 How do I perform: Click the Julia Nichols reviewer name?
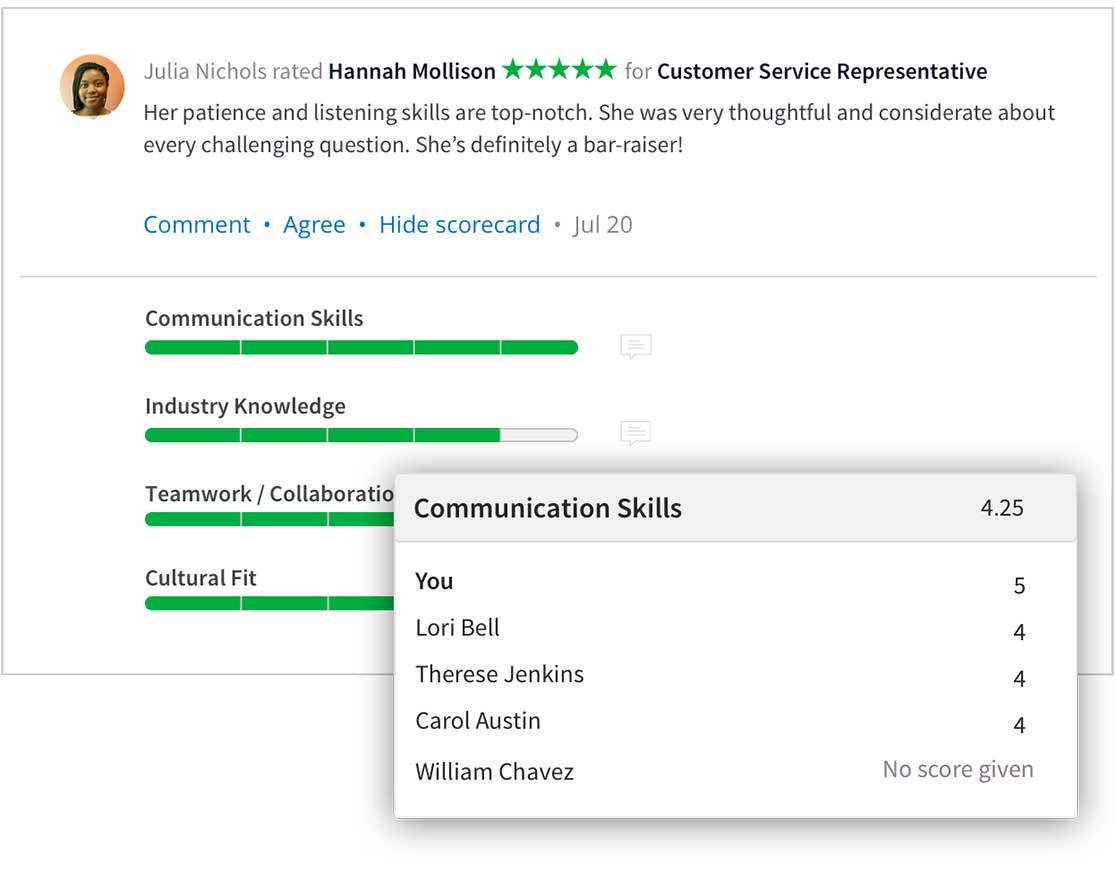click(205, 72)
